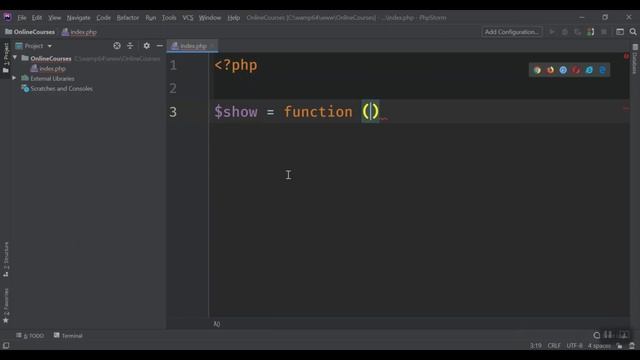
Task: Open the Navigate menu
Action: coord(78,18)
